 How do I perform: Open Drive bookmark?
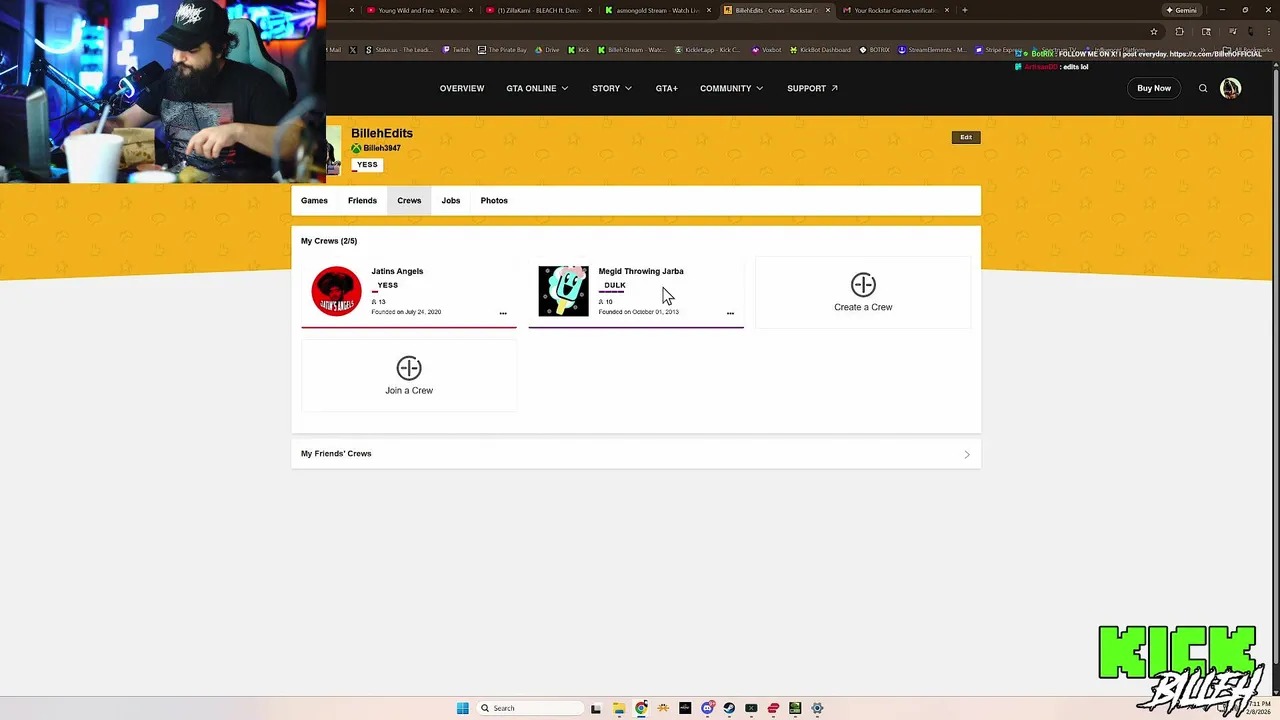[x=547, y=50]
